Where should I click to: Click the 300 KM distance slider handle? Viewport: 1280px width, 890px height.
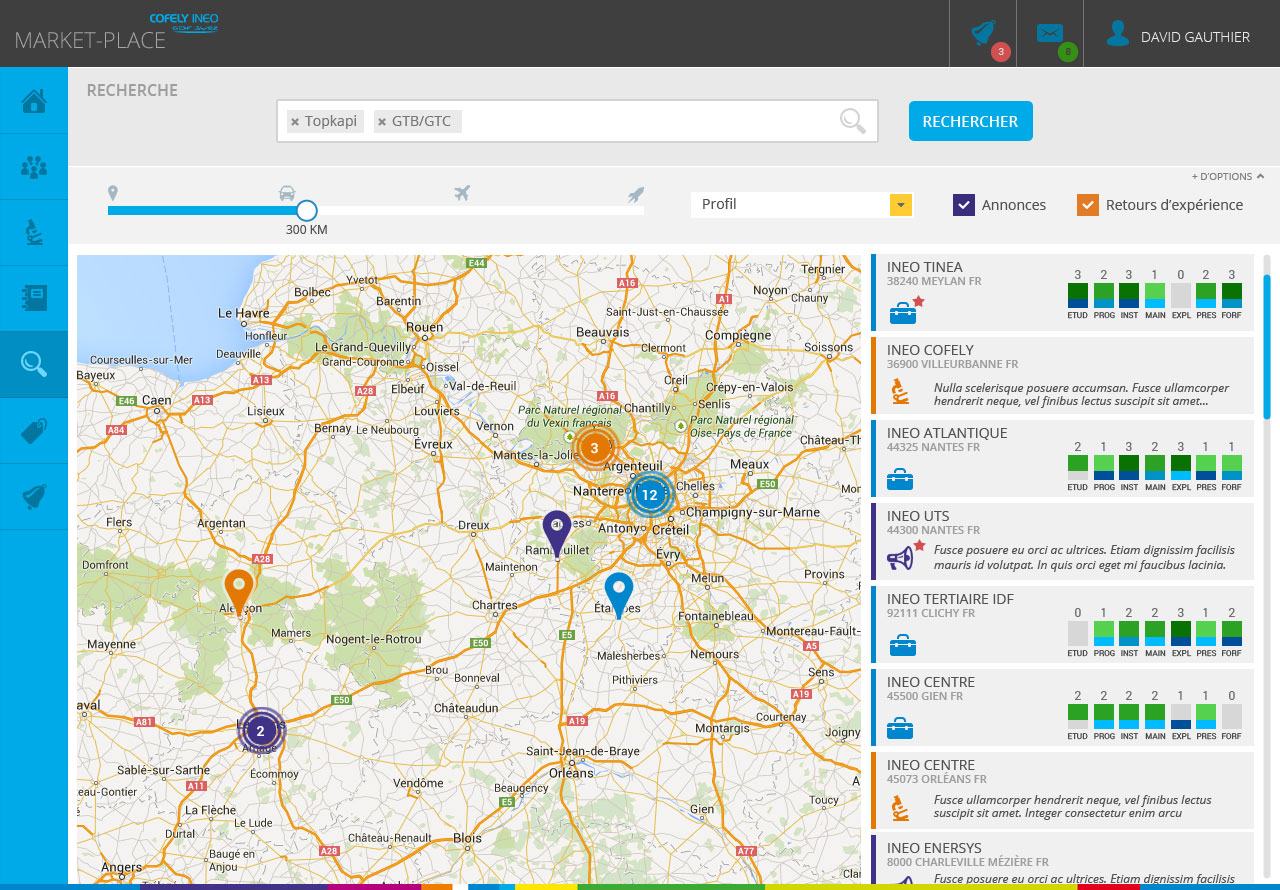(307, 210)
